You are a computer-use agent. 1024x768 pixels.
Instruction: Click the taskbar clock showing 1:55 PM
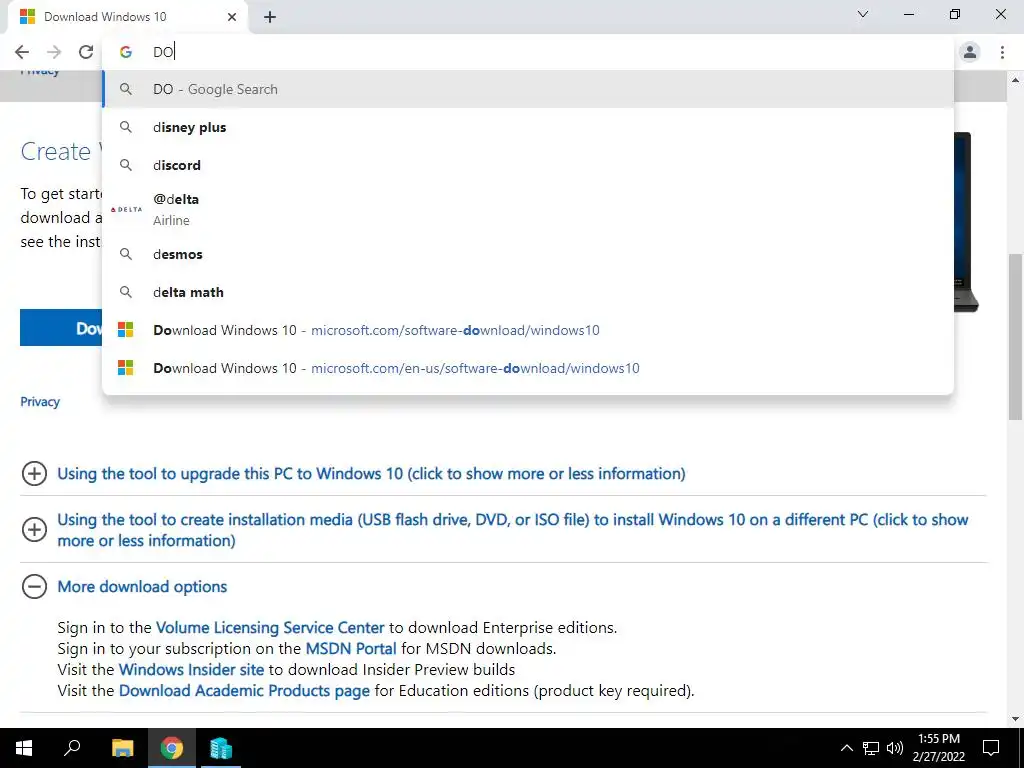click(938, 748)
